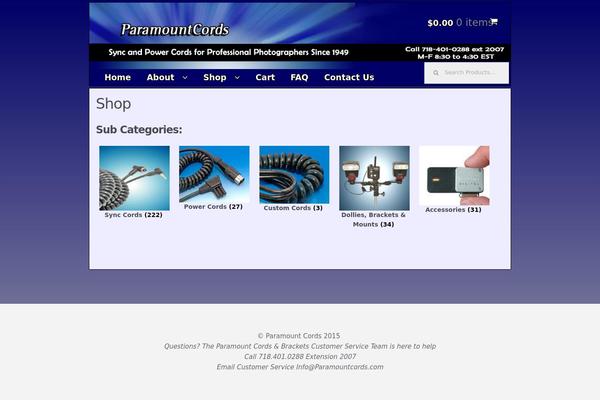Open the Cart page from nav
The image size is (600, 400).
click(265, 77)
